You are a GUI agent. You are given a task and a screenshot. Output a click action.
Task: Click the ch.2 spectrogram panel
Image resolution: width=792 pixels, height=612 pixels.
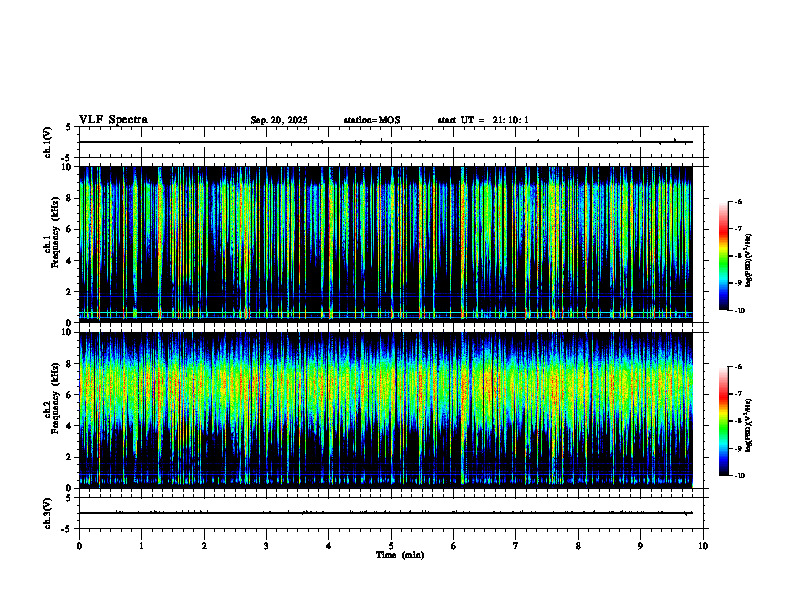point(386,410)
